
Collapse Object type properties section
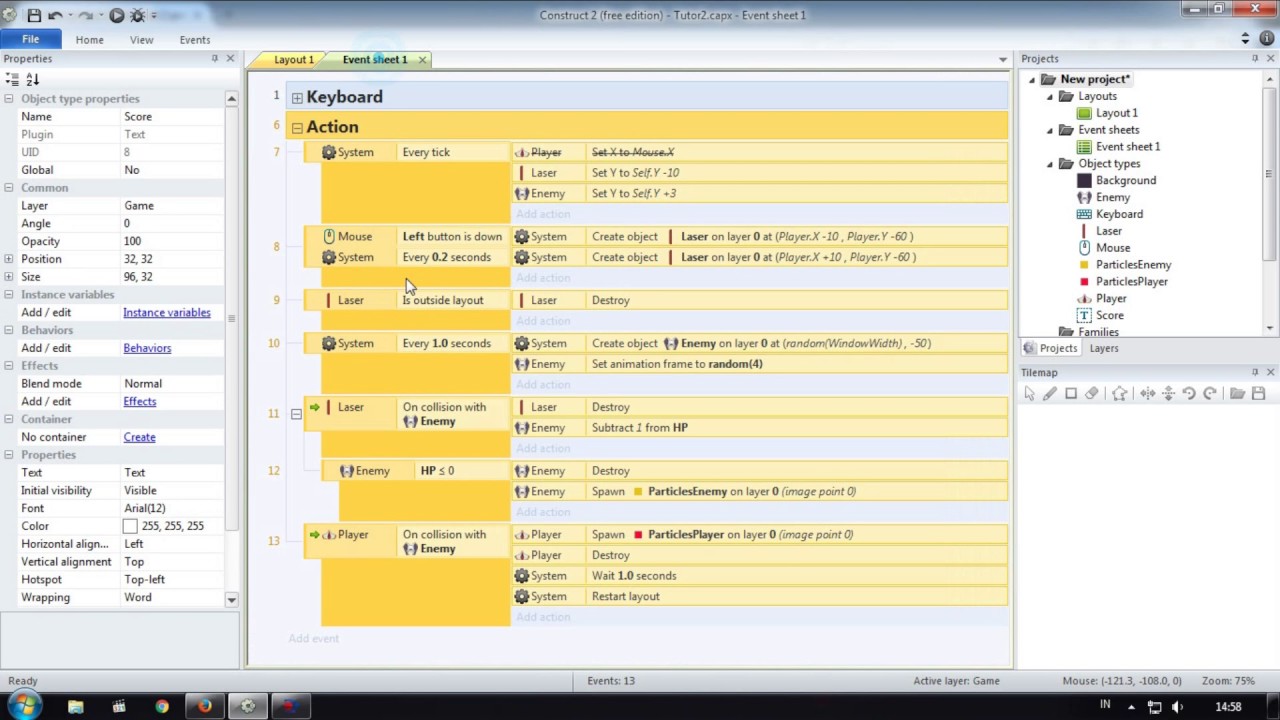coord(9,99)
